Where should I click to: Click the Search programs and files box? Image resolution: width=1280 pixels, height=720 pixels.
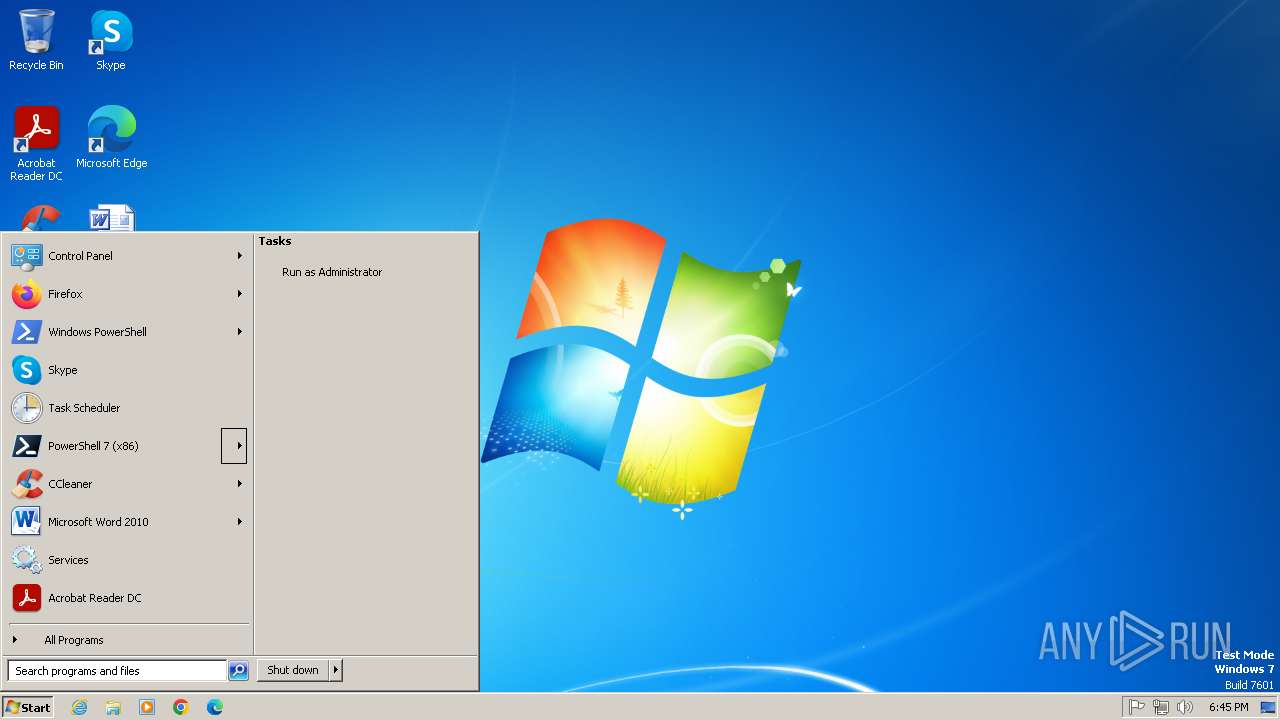[x=117, y=671]
